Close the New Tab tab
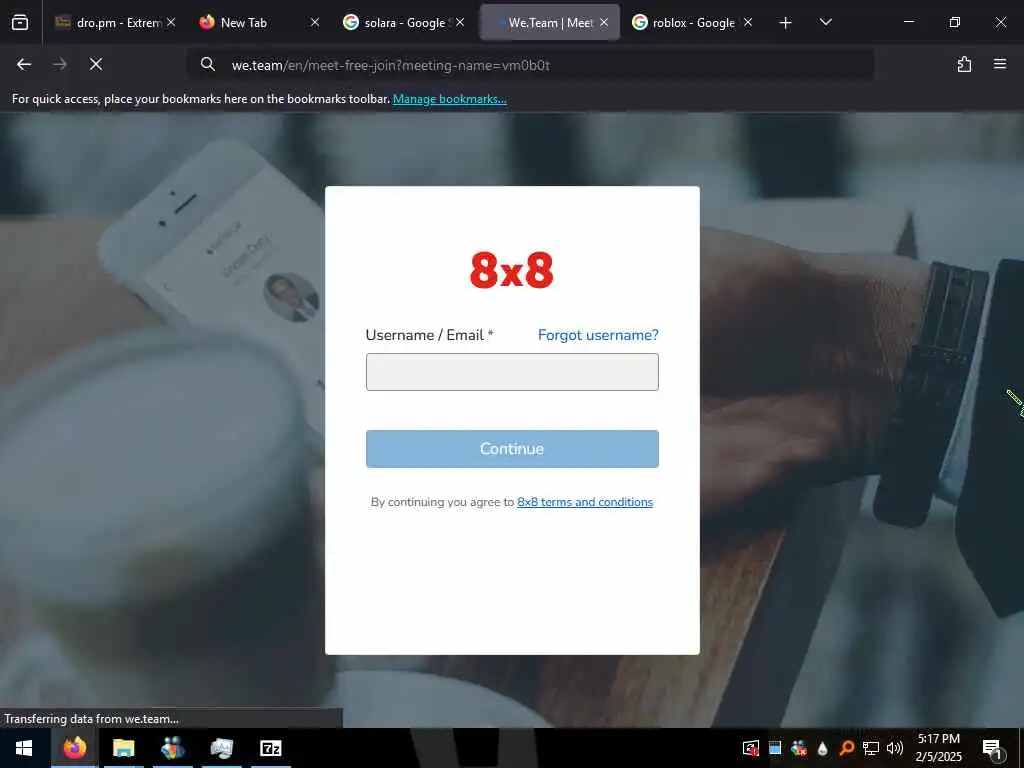Image resolution: width=1024 pixels, height=768 pixels. coord(315,23)
